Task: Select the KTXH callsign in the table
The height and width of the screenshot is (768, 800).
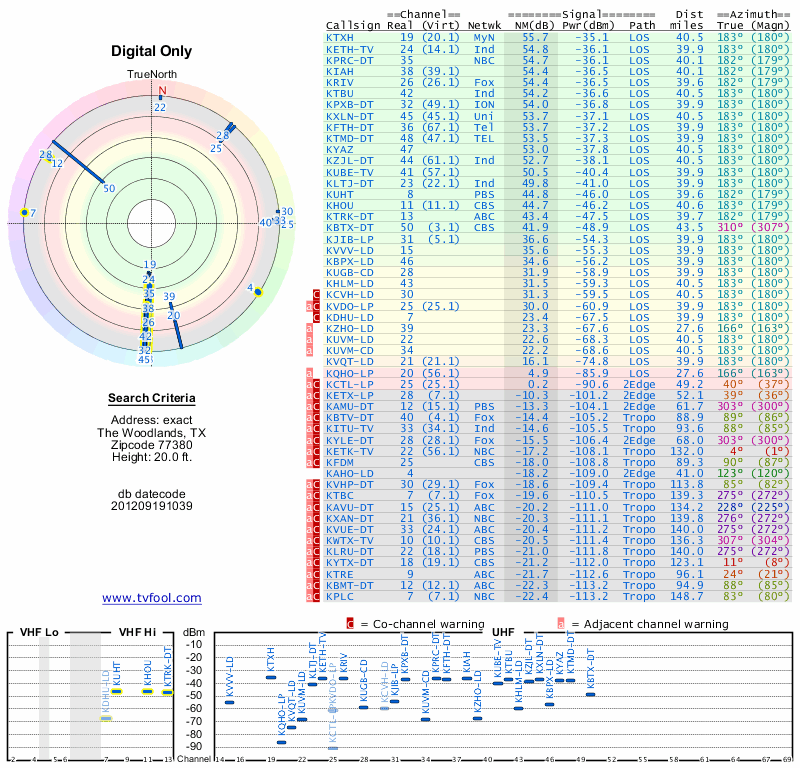Action: [x=340, y=37]
